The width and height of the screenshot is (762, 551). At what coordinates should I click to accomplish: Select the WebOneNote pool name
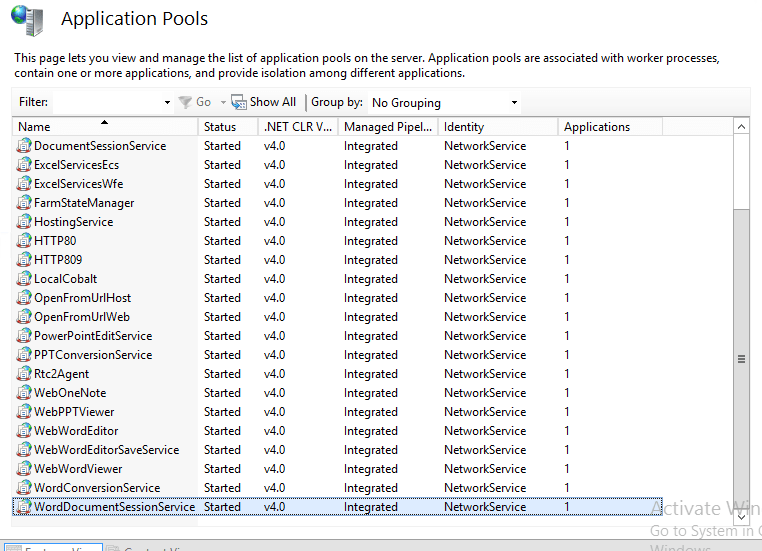pyautogui.click(x=70, y=392)
